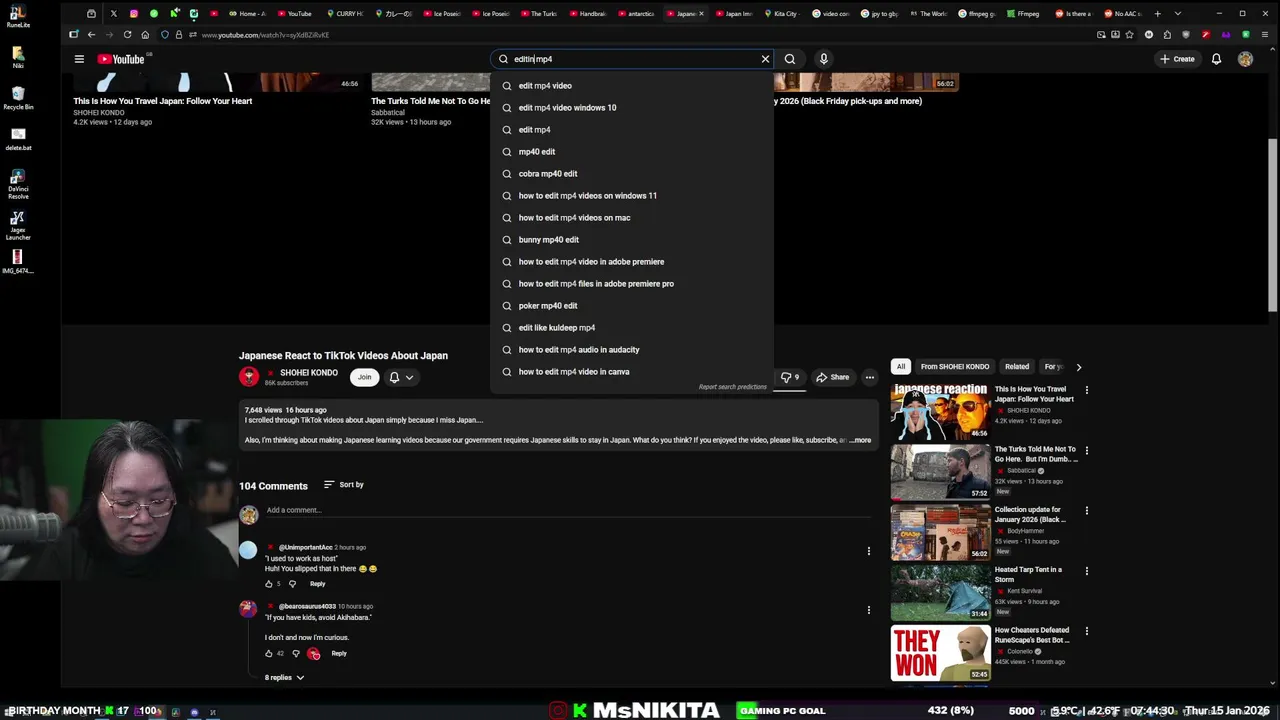Select the 'All' filter chip

pyautogui.click(x=901, y=367)
